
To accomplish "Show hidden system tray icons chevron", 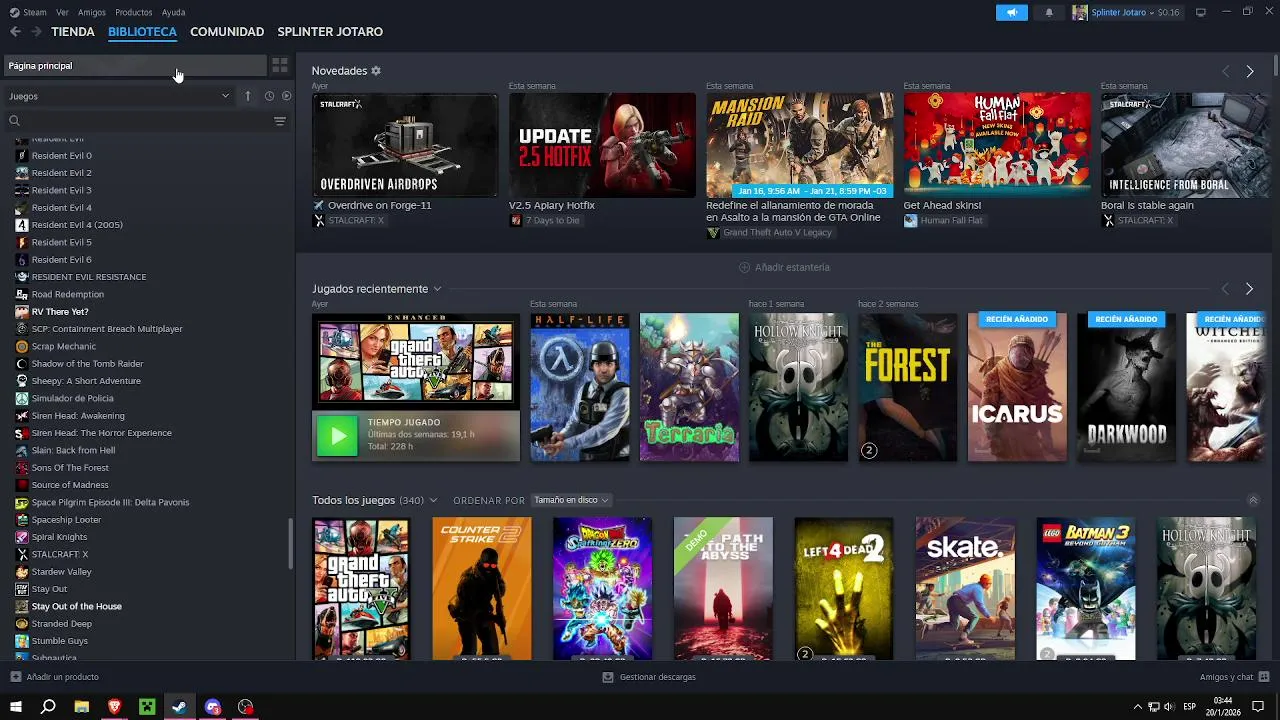I will pos(1137,707).
